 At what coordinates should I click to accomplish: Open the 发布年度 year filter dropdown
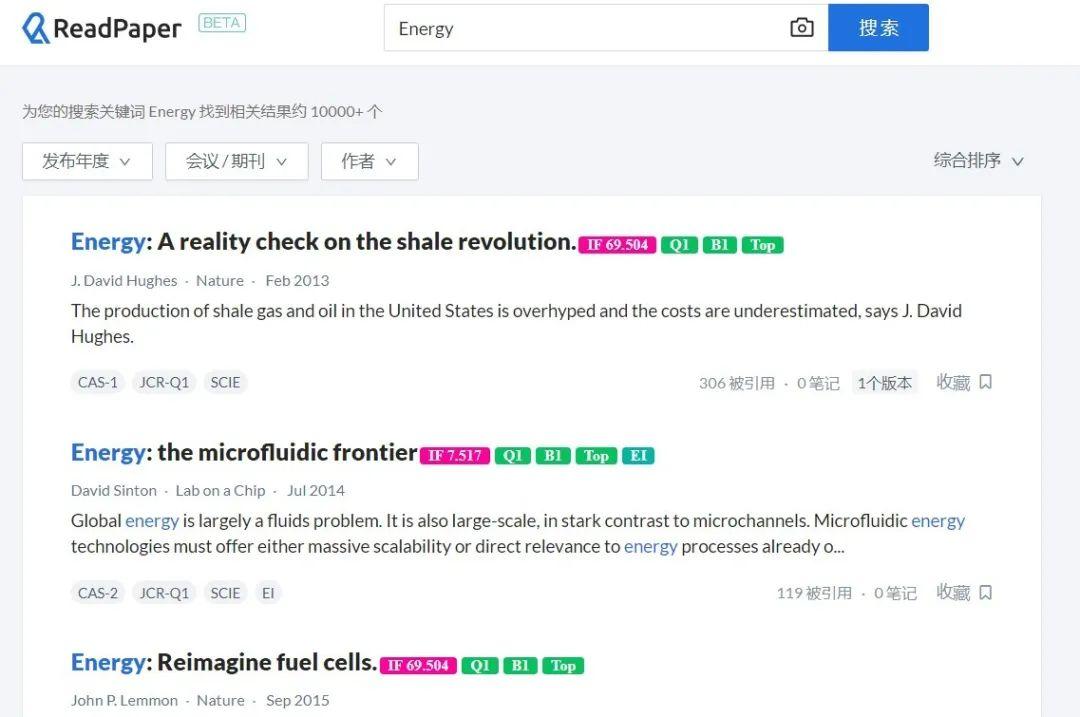87,161
